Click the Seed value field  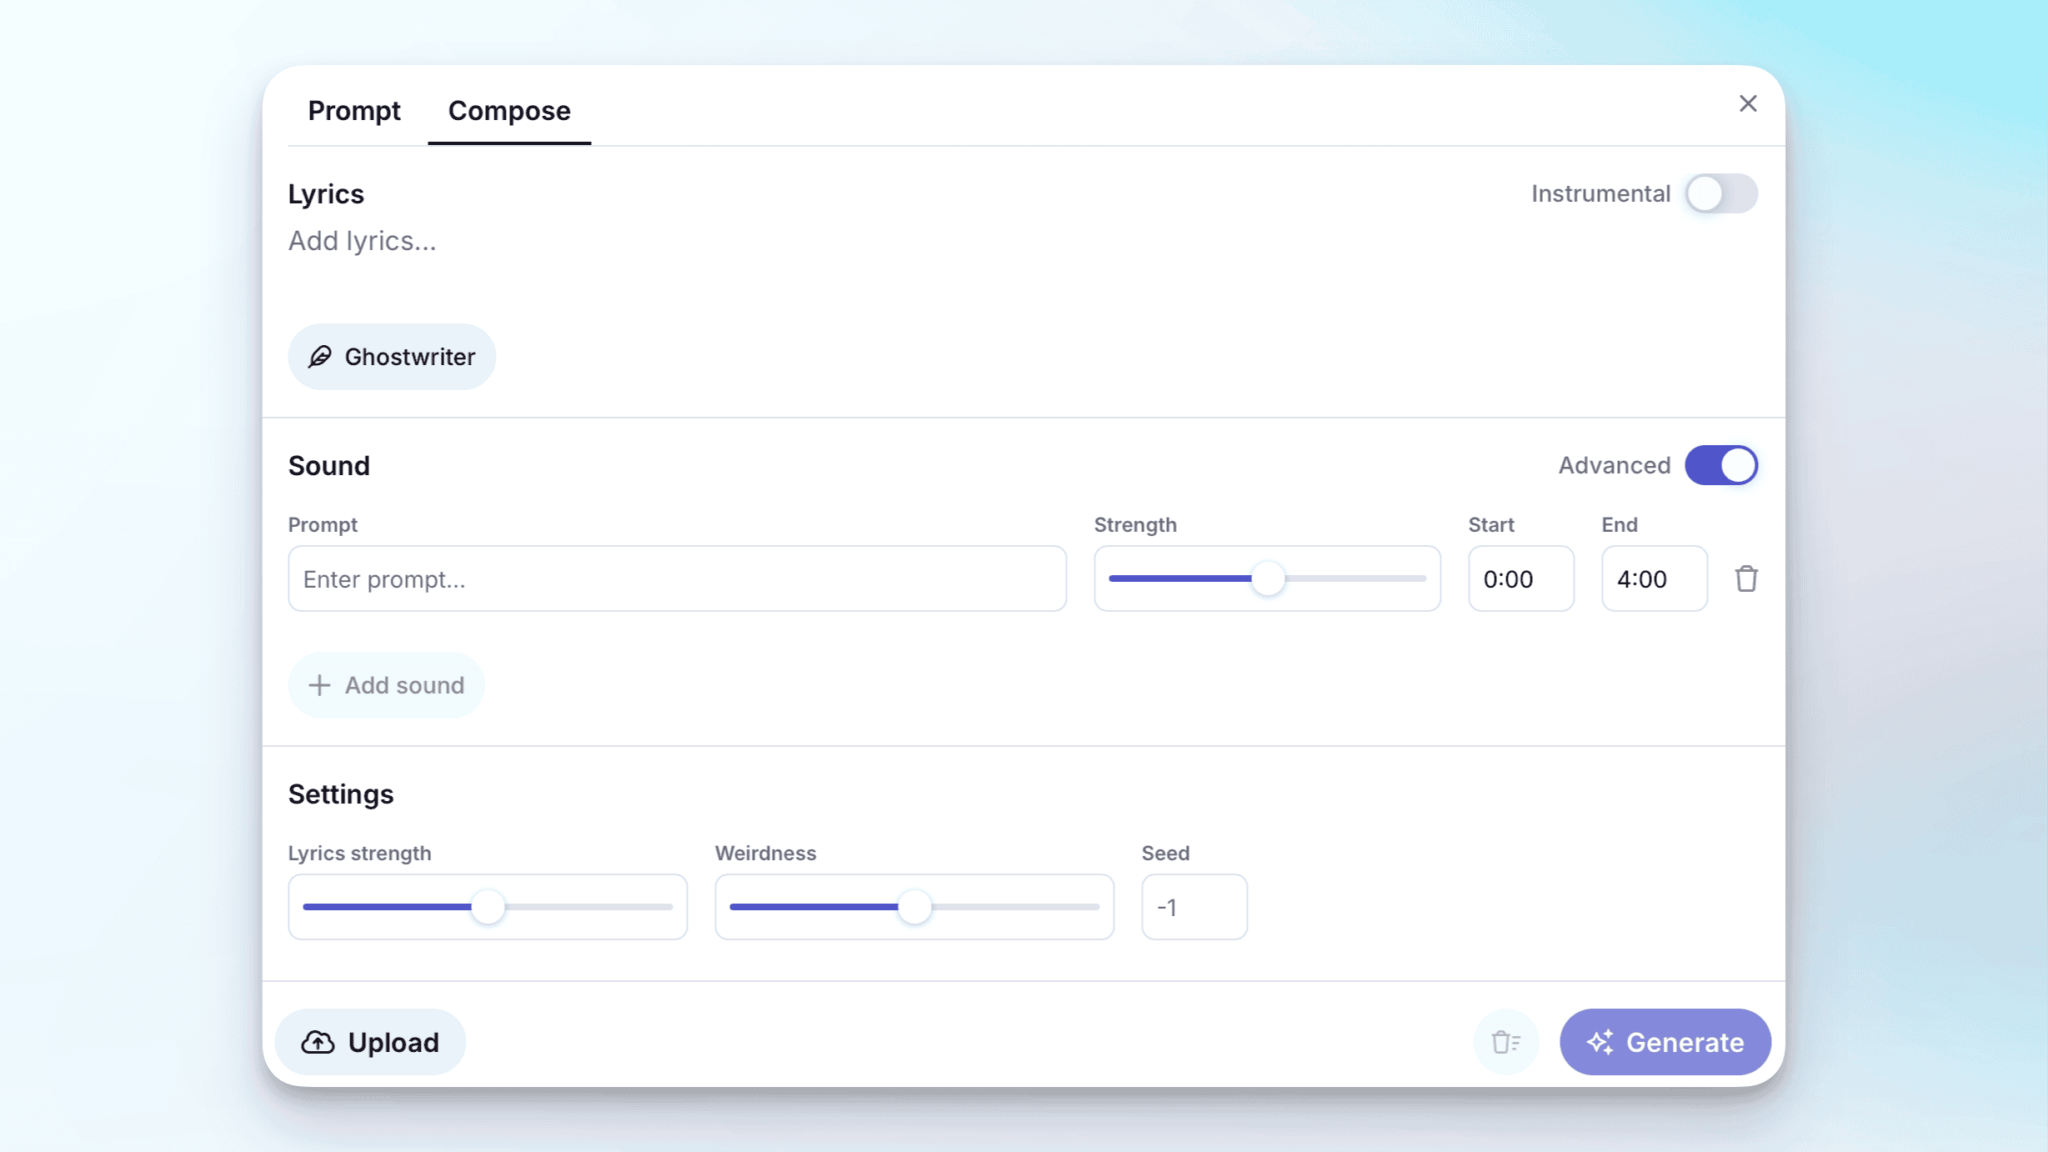pyautogui.click(x=1194, y=907)
